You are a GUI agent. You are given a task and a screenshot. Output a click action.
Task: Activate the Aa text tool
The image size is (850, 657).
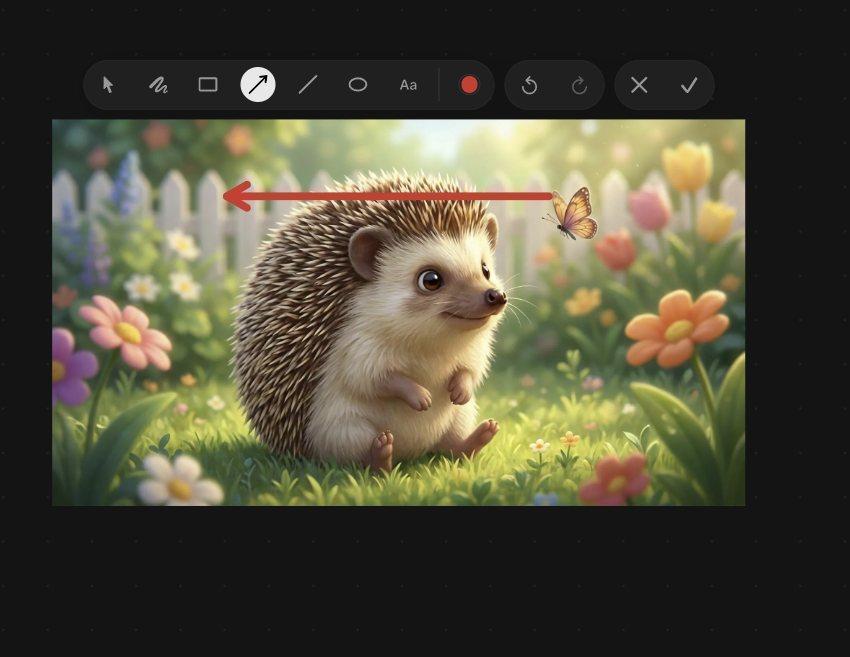pyautogui.click(x=408, y=85)
